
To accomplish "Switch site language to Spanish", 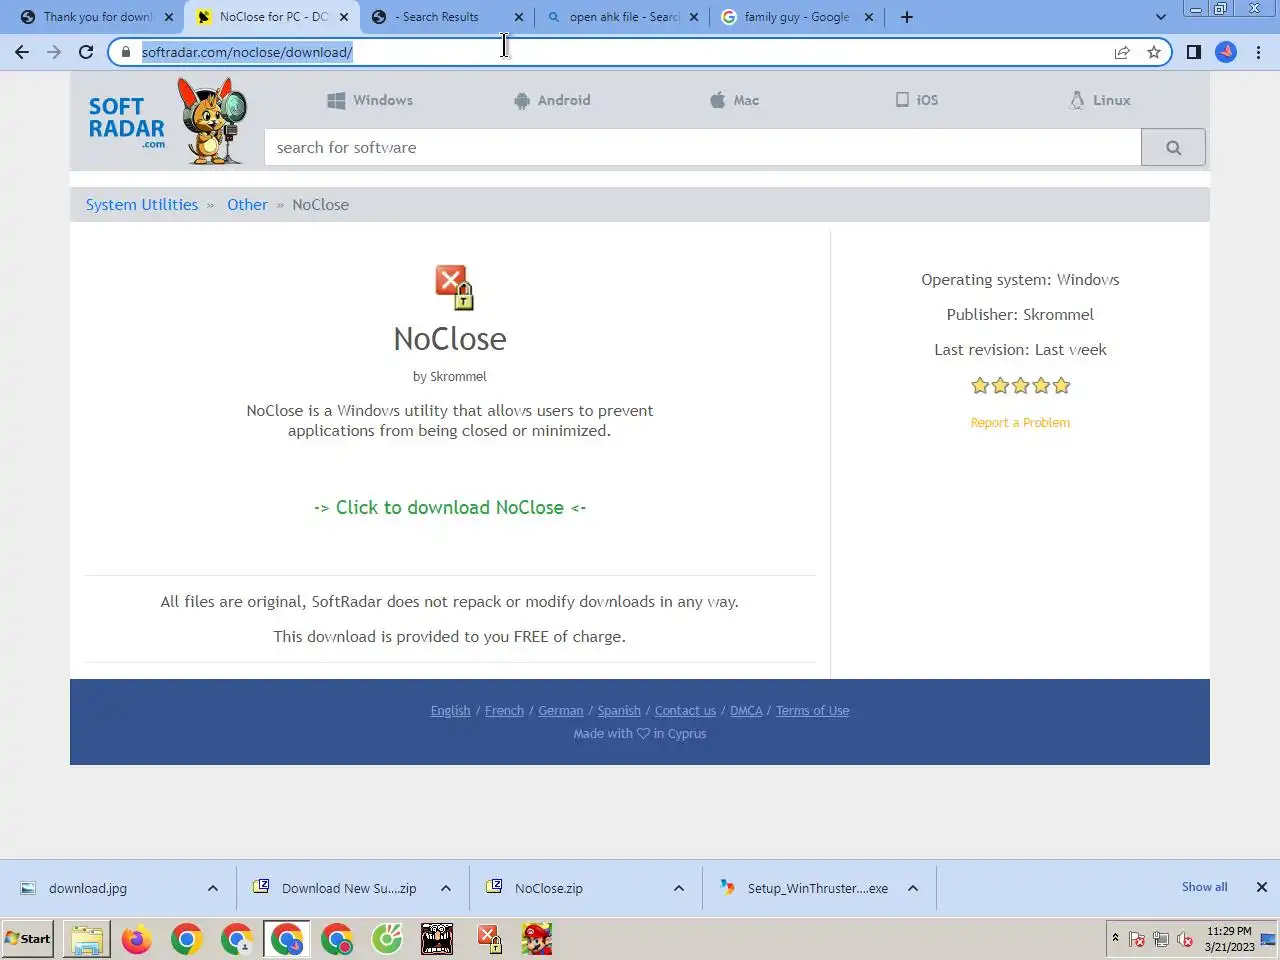I will 619,711.
